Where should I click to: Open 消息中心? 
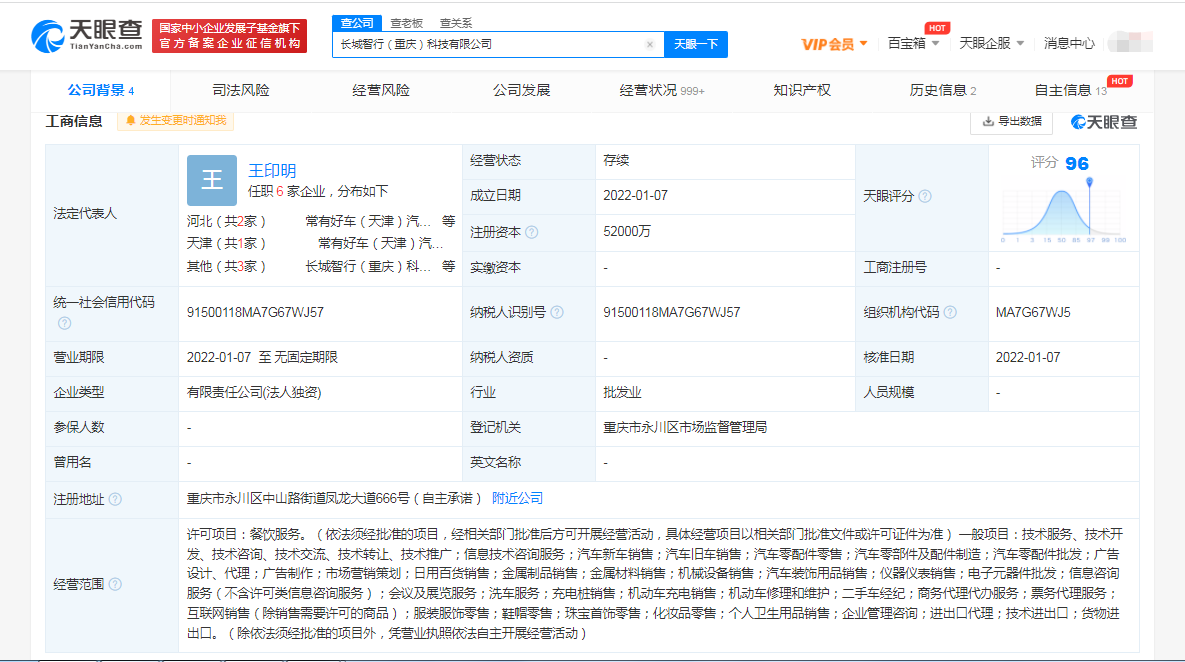tap(1069, 43)
